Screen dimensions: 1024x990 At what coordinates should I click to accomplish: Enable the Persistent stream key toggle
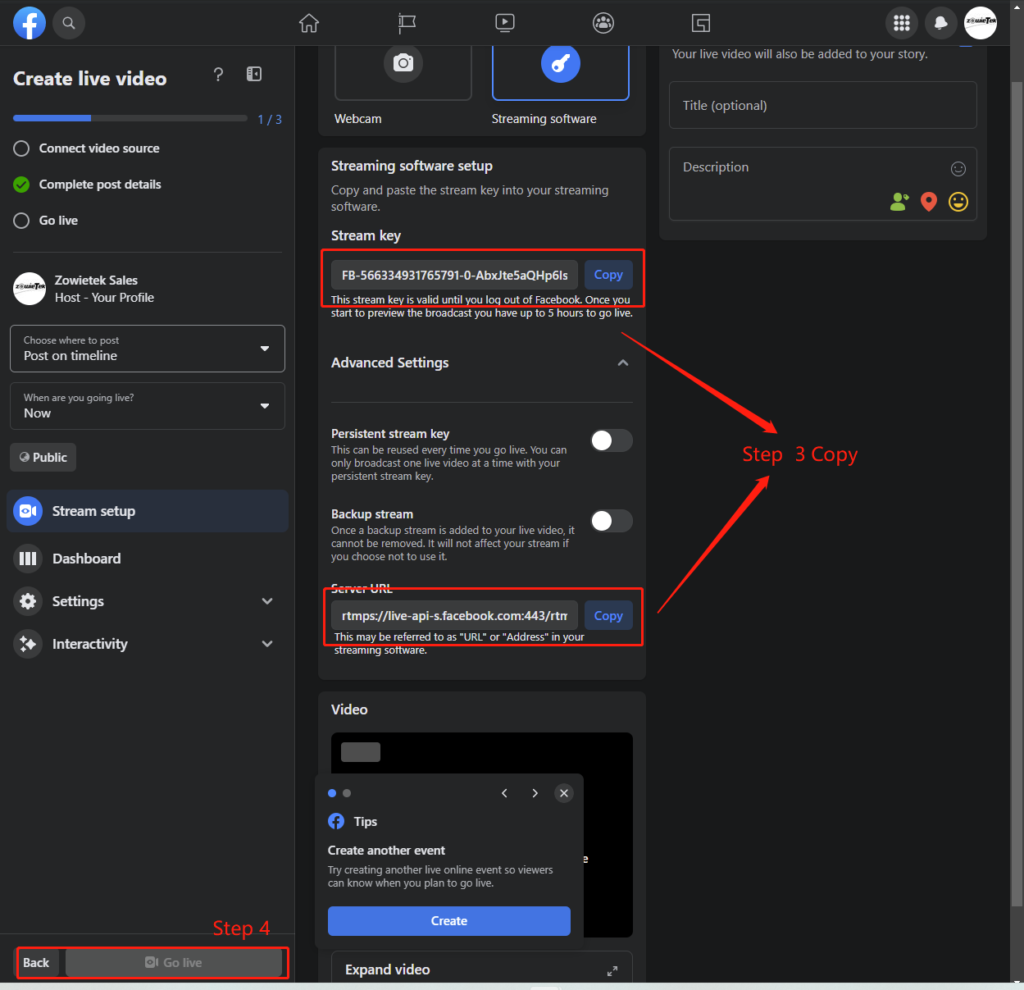pyautogui.click(x=611, y=440)
